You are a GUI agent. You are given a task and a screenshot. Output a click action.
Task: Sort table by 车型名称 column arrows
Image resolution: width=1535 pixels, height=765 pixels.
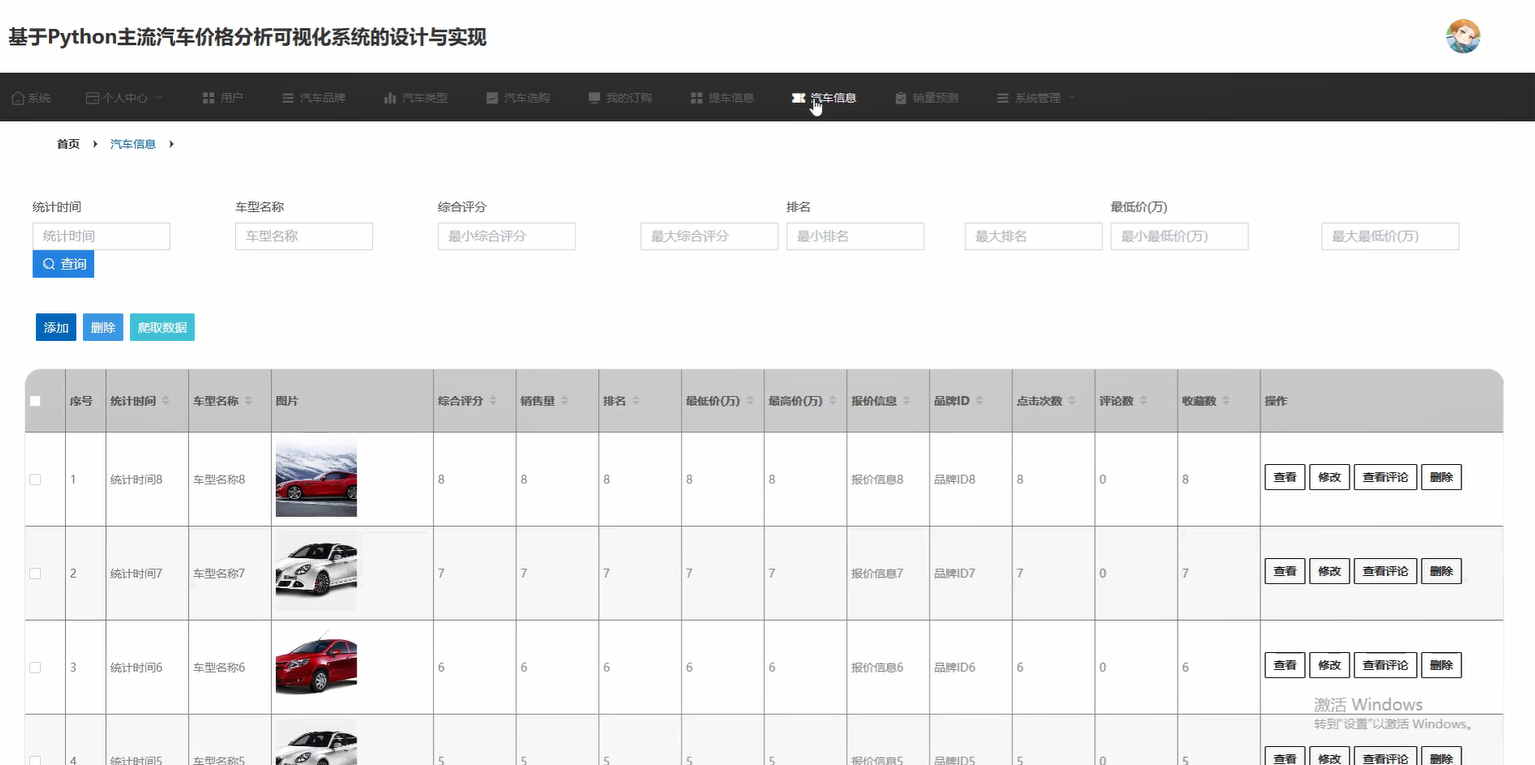[249, 401]
